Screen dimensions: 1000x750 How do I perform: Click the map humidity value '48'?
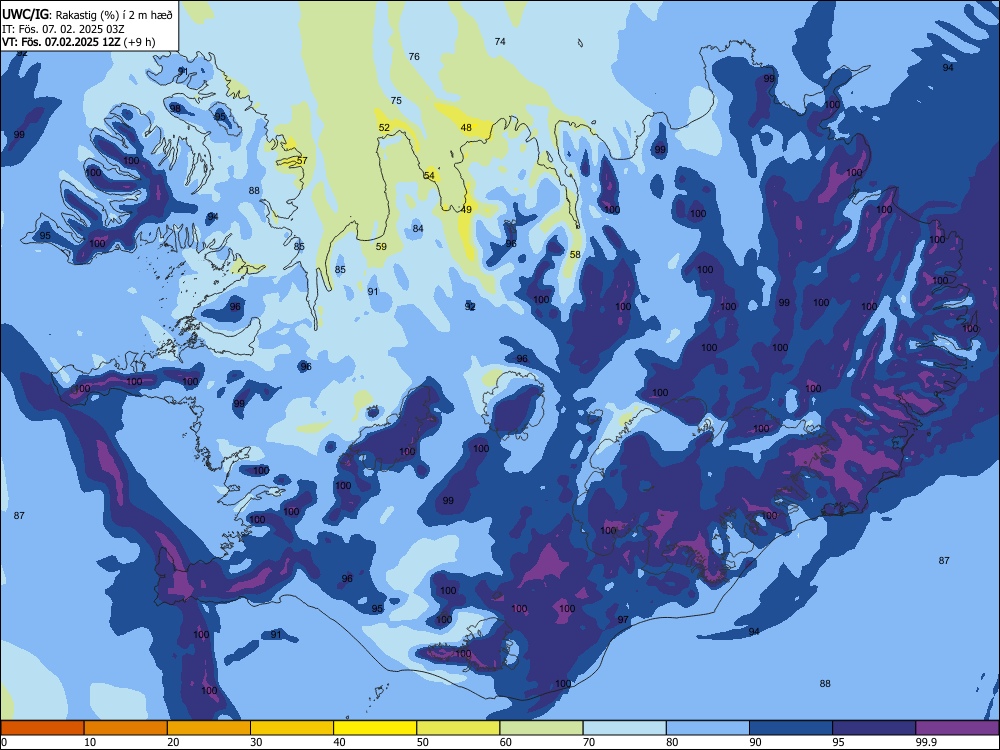pos(466,128)
